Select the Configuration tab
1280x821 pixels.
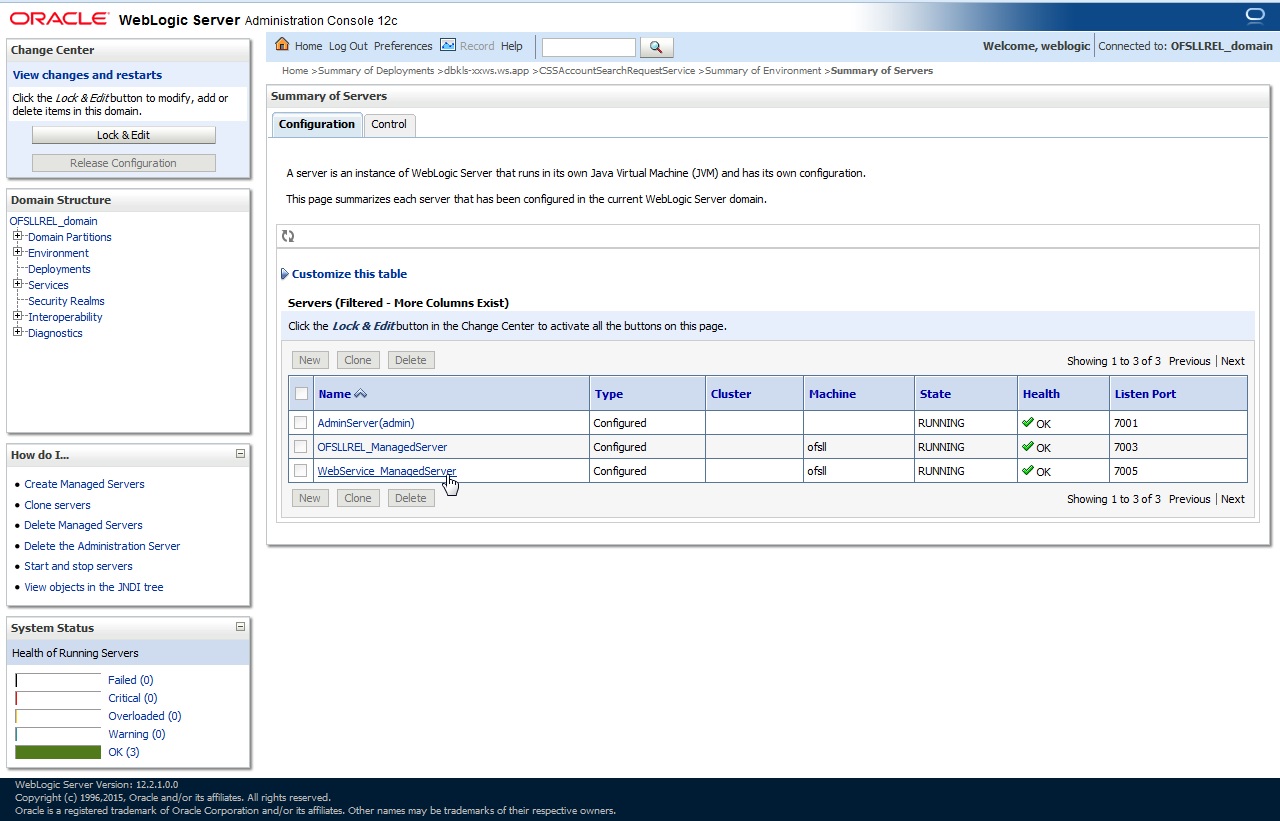pyautogui.click(x=317, y=124)
